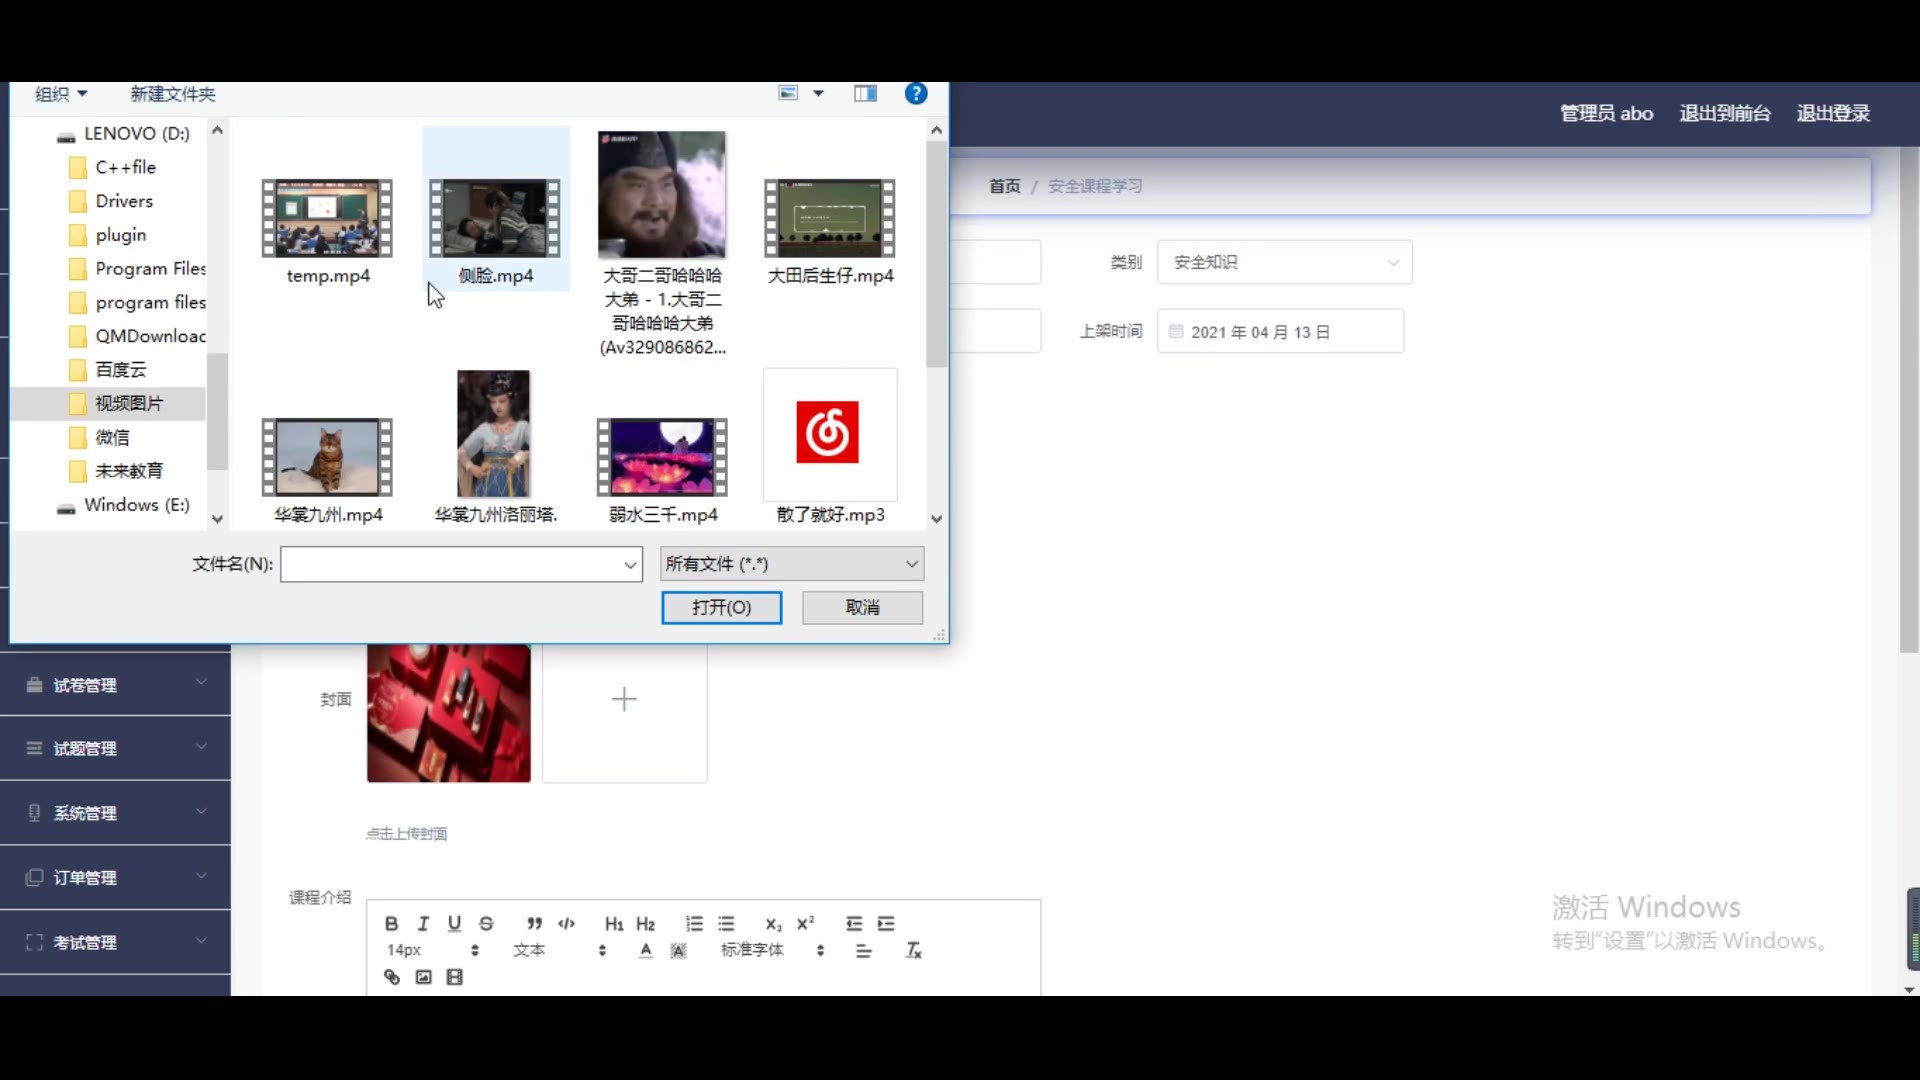Viewport: 1920px width, 1080px height.
Task: Open the text color picker
Action: (x=646, y=950)
